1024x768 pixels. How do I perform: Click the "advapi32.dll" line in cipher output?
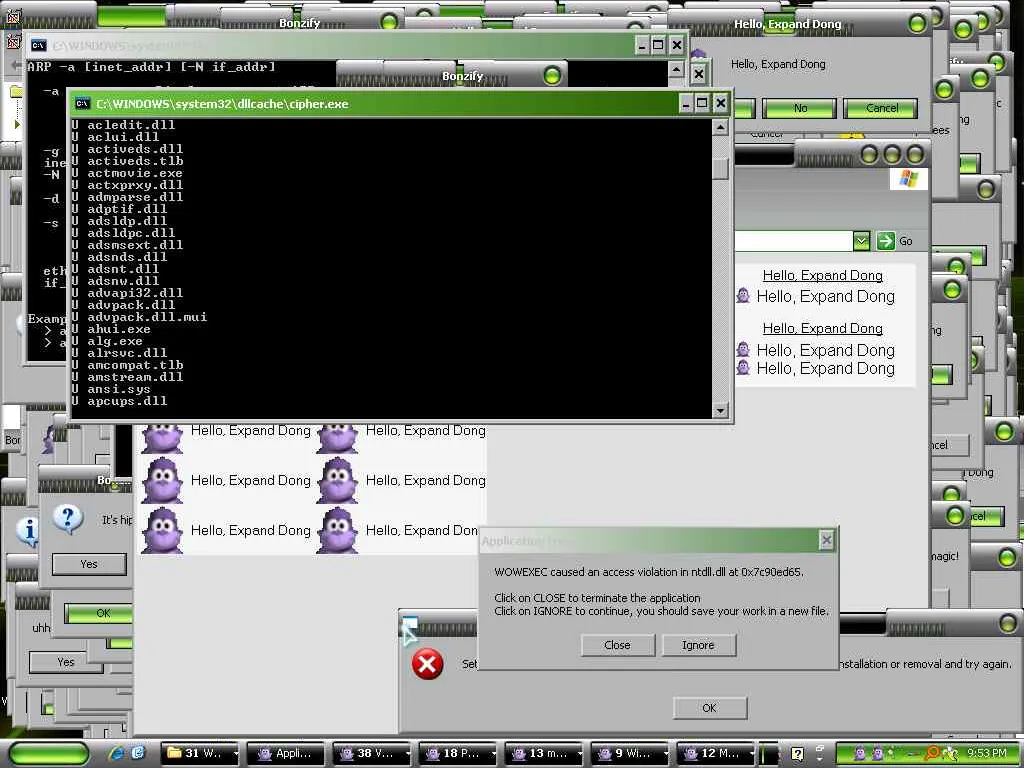click(127, 293)
